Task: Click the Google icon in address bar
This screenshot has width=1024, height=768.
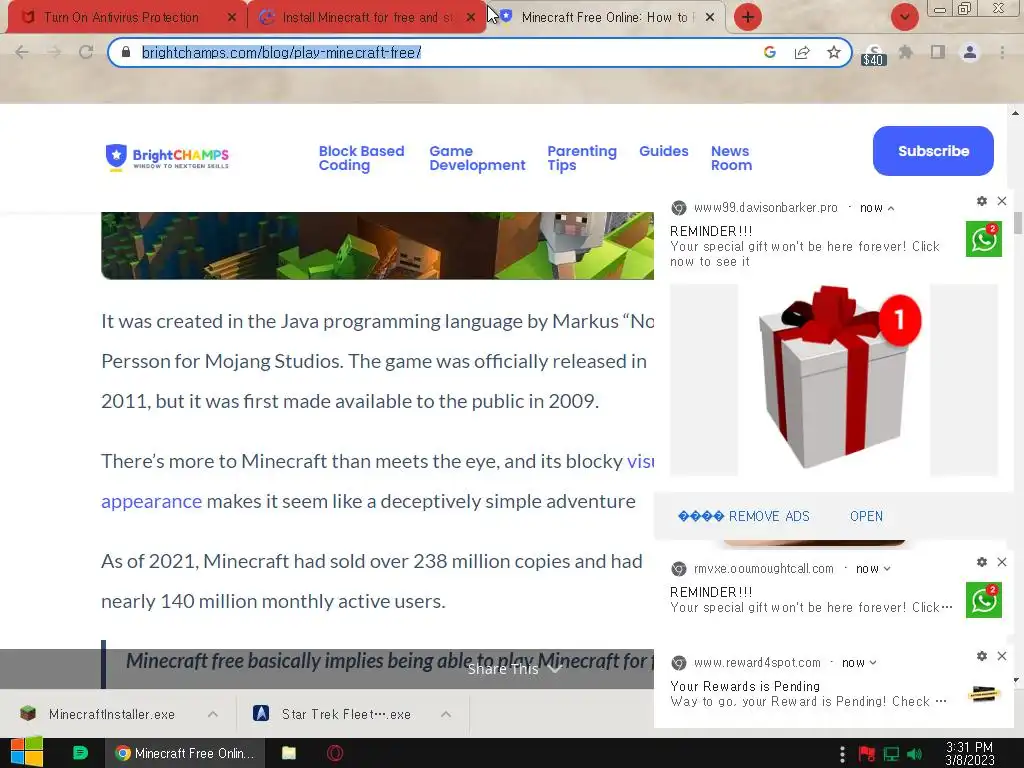Action: pyautogui.click(x=770, y=52)
